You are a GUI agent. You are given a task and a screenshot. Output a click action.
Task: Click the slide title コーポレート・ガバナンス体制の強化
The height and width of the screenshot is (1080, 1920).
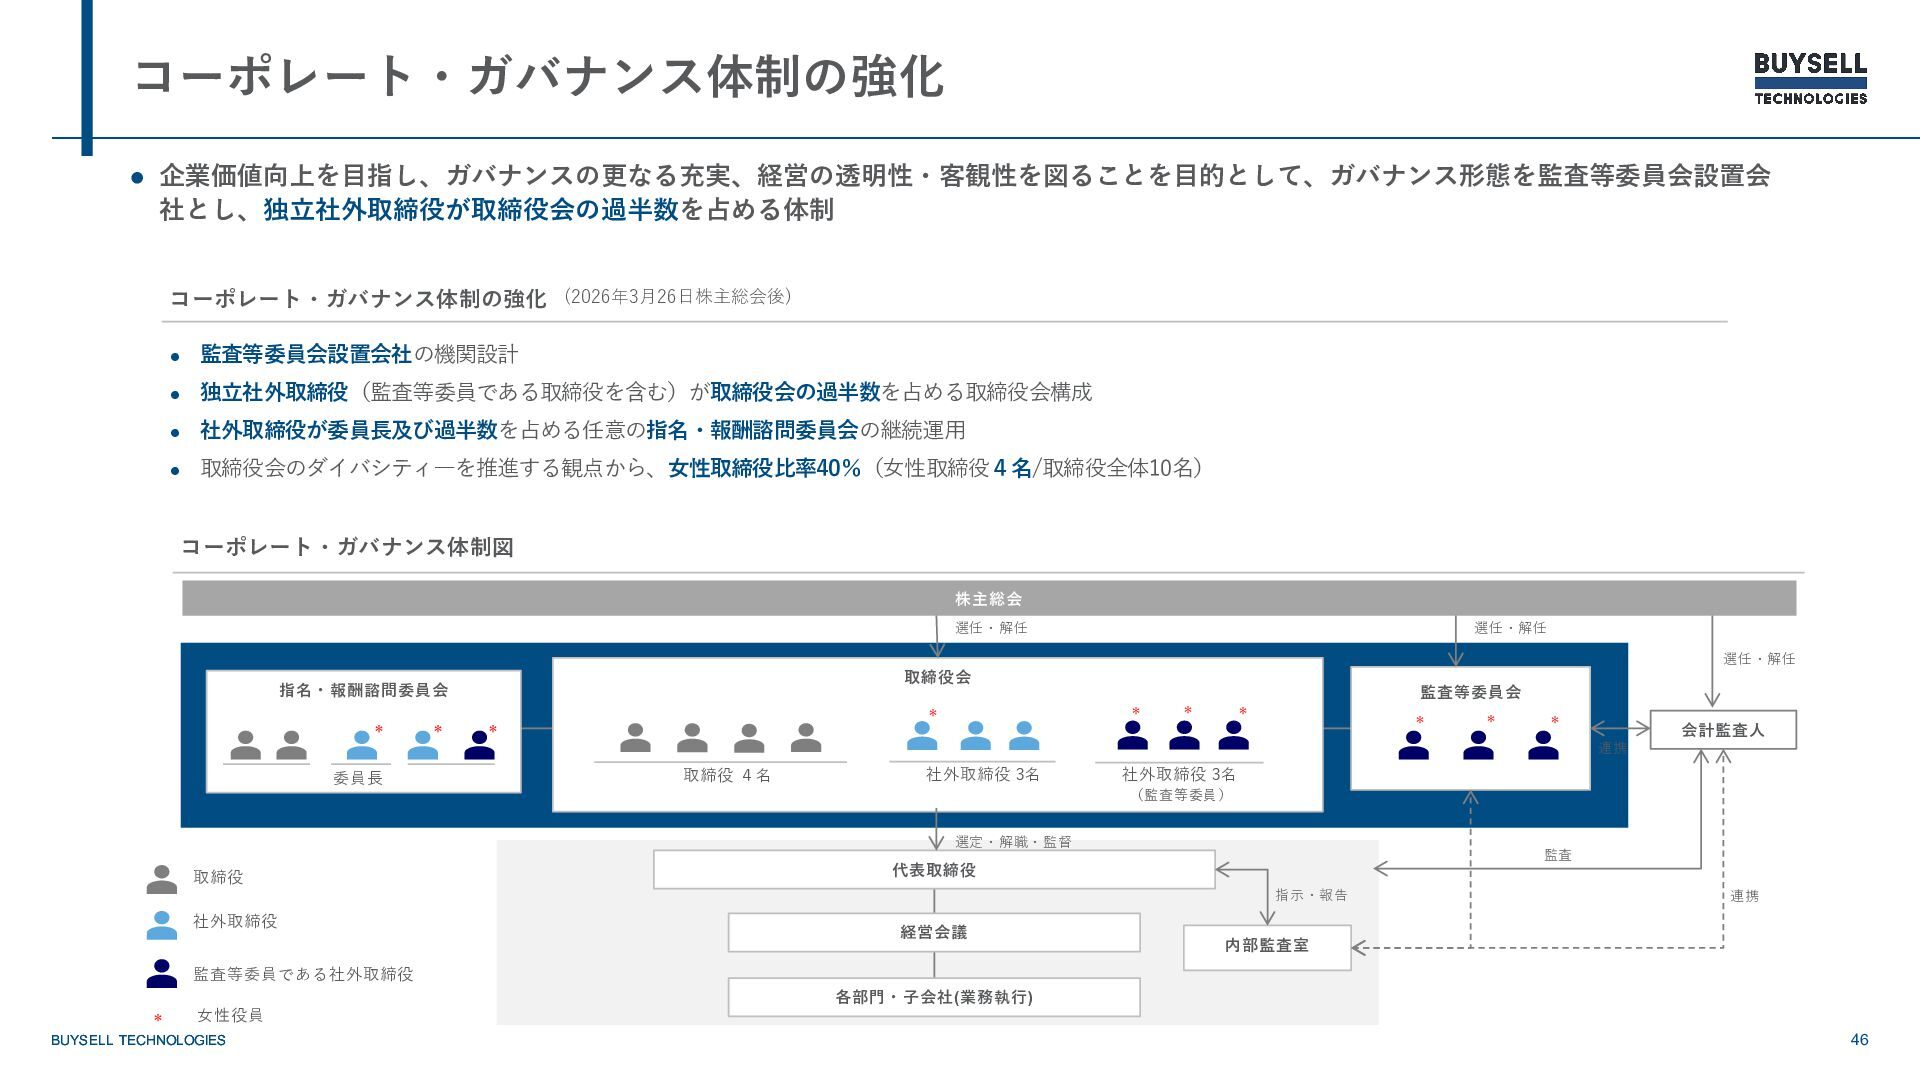click(539, 76)
